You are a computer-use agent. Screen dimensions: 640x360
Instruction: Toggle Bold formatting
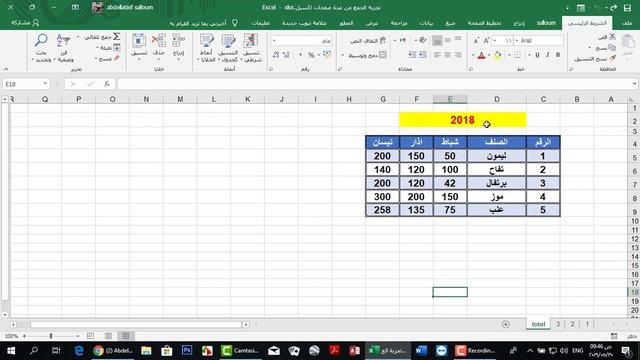click(558, 55)
